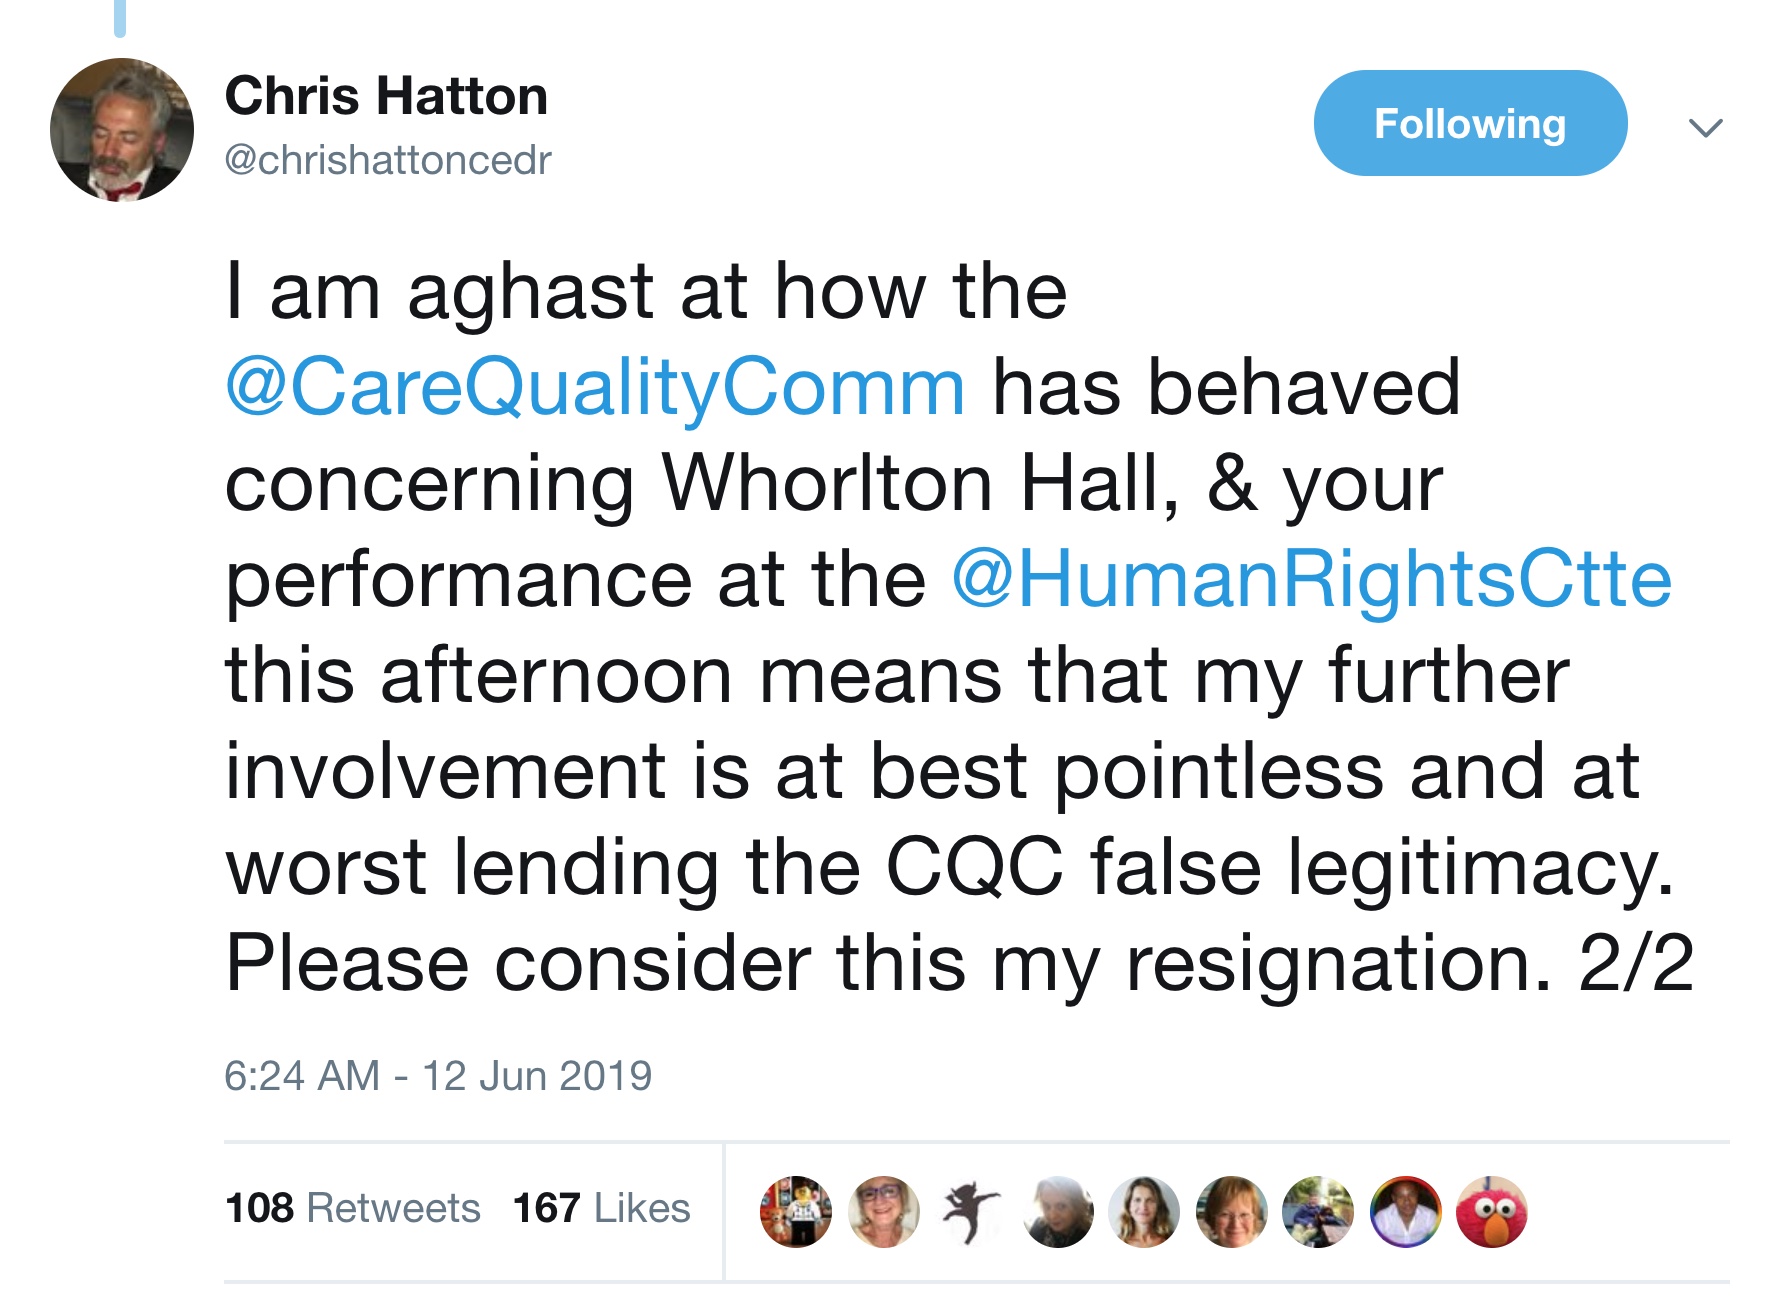Screen dimensions: 1782x1298
Task: Expand the tweet options chevron
Action: (x=1705, y=127)
